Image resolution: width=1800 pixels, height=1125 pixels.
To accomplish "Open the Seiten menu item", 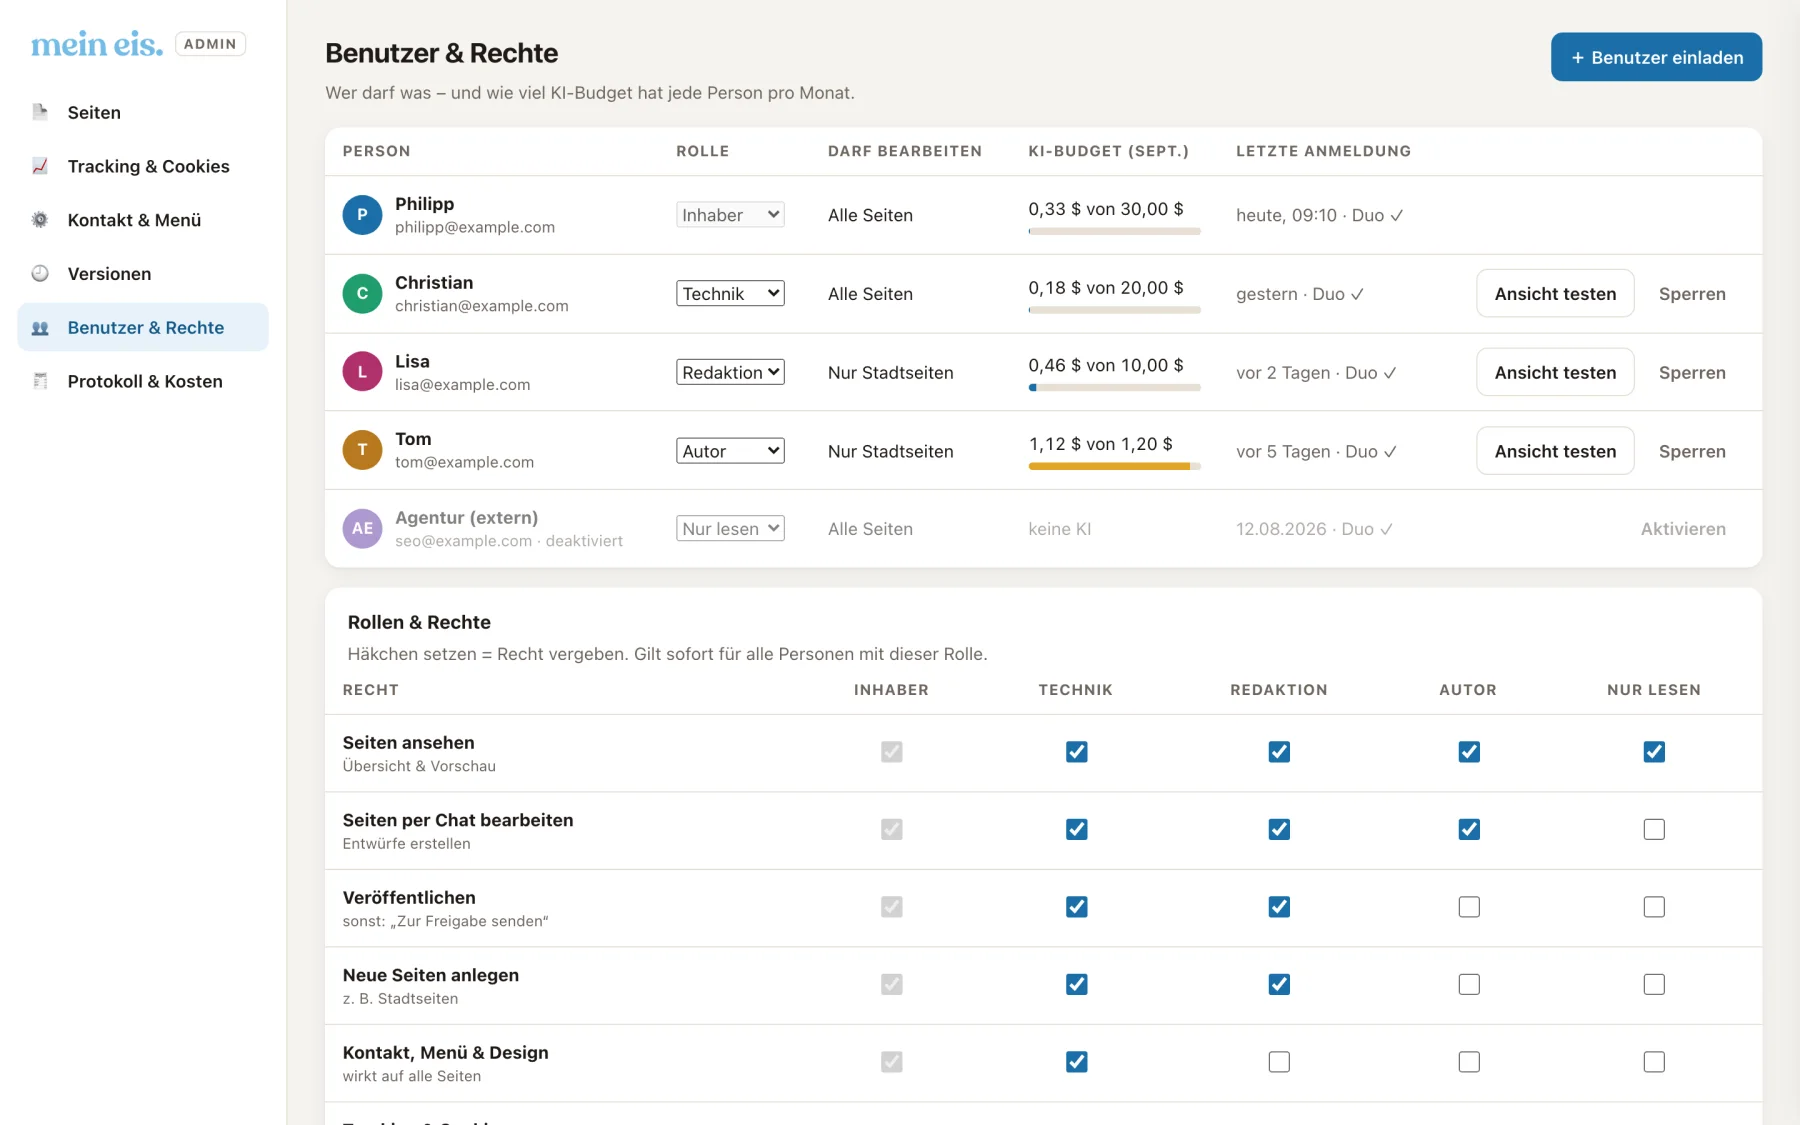I will 143,112.
